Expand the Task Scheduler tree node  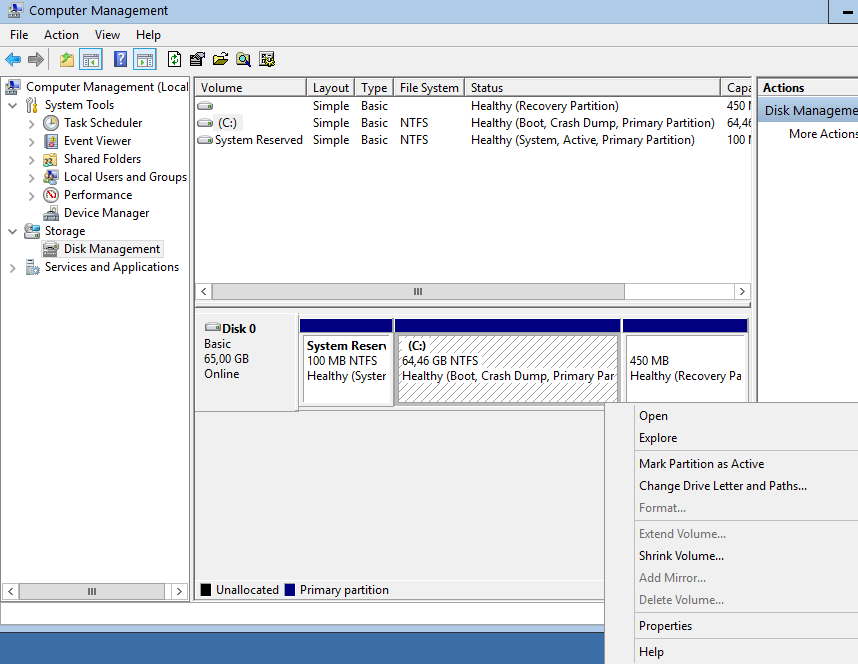tap(32, 123)
